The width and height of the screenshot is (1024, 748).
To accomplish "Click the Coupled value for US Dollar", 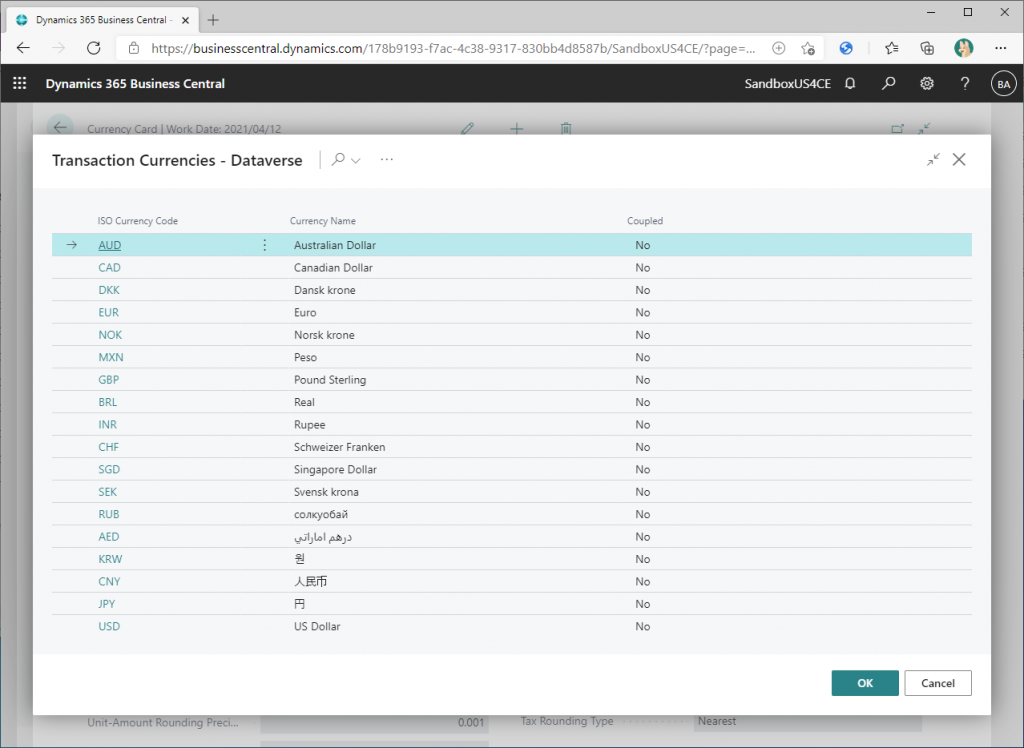I will click(x=643, y=626).
